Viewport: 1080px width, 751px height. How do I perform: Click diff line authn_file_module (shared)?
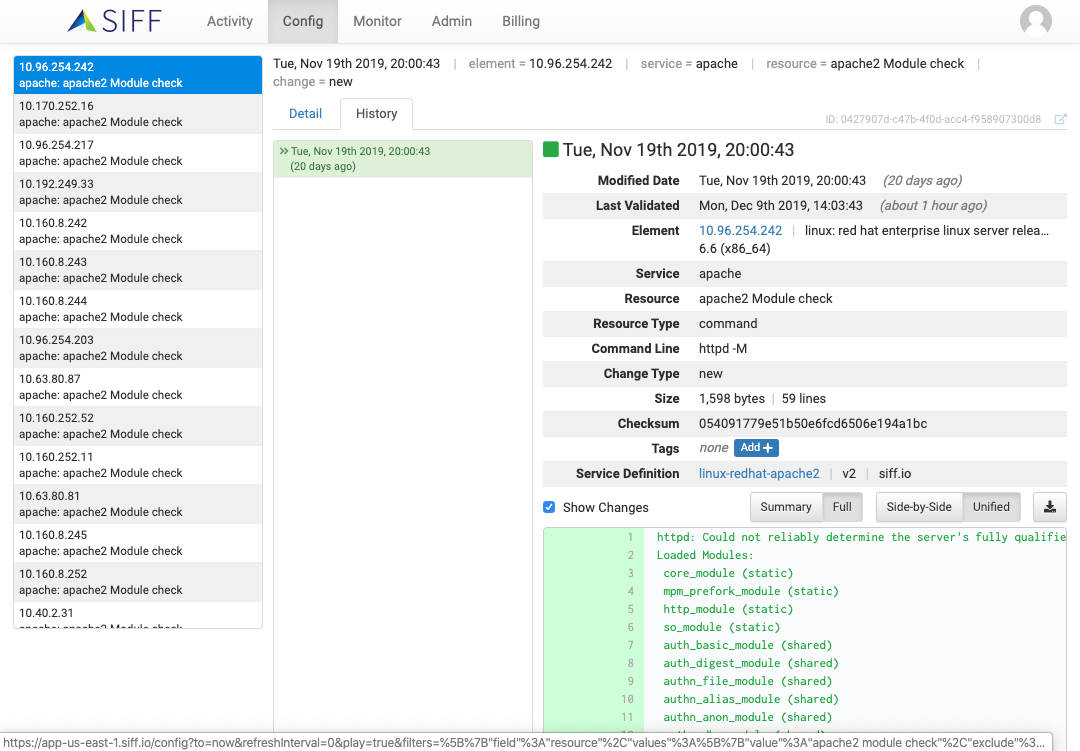[x=747, y=681]
